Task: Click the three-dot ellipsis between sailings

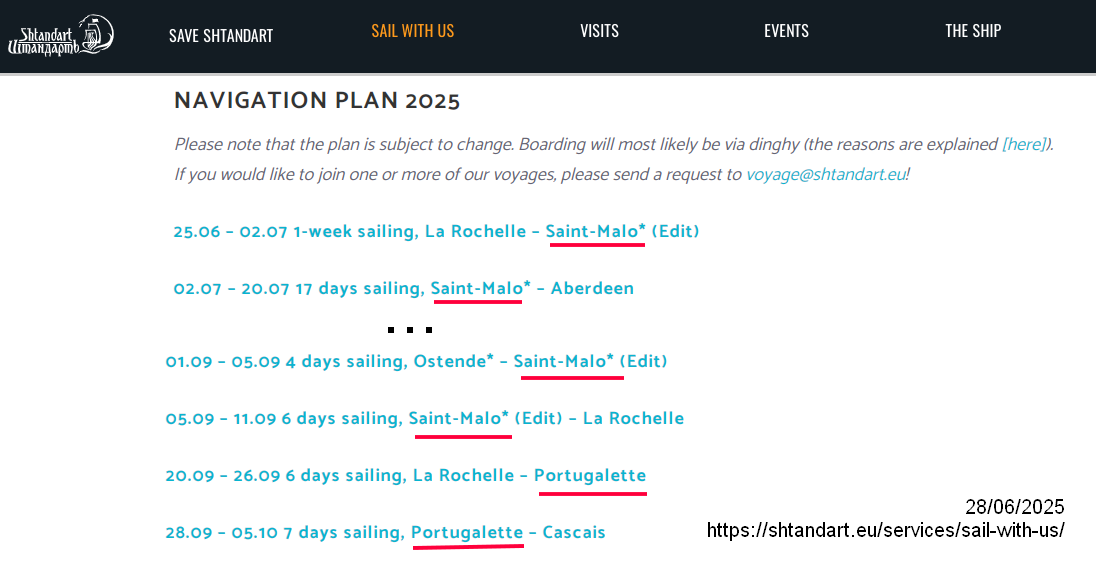Action: click(x=409, y=329)
